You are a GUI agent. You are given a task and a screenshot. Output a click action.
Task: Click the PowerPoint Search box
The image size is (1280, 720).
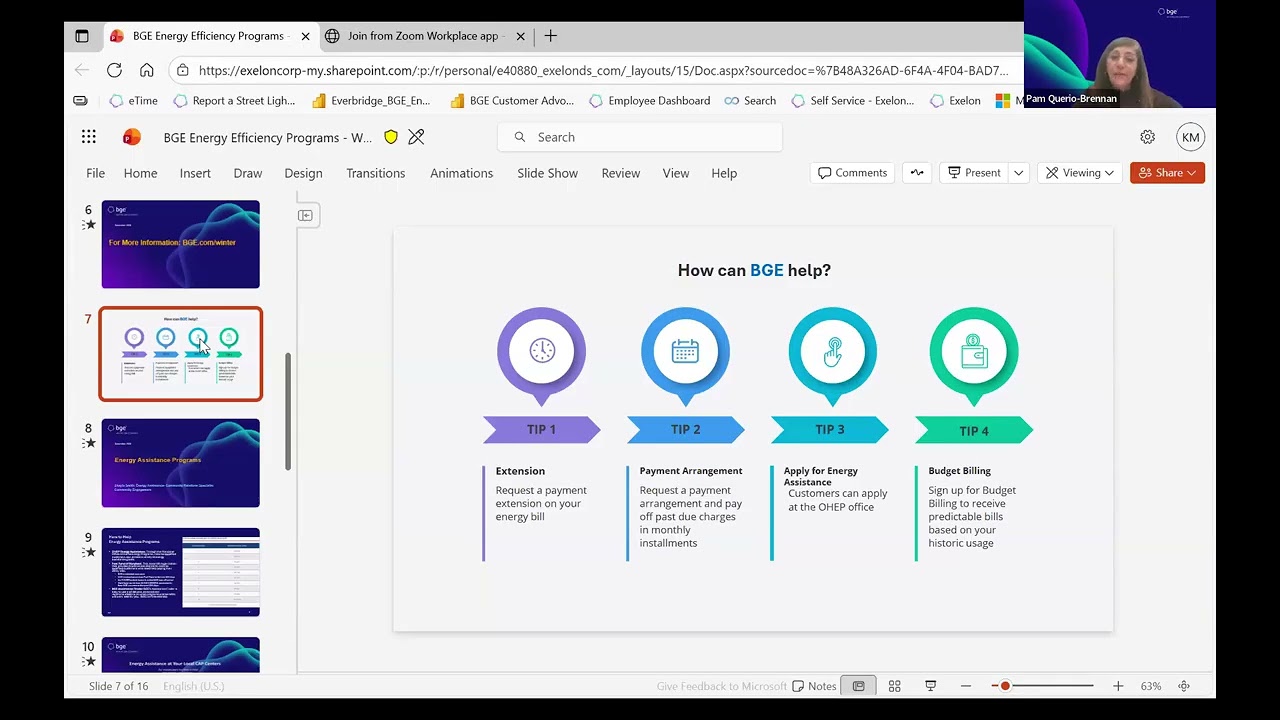pos(640,137)
